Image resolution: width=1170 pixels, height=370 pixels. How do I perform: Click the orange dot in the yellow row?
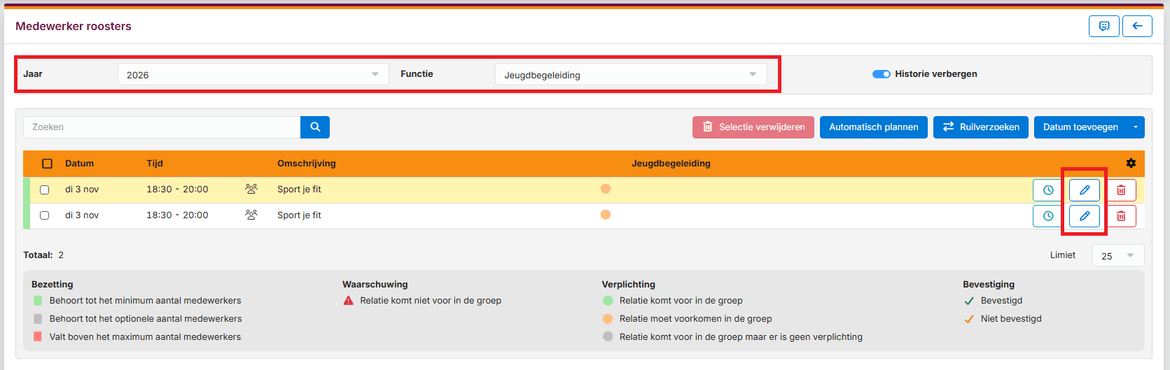pos(606,189)
